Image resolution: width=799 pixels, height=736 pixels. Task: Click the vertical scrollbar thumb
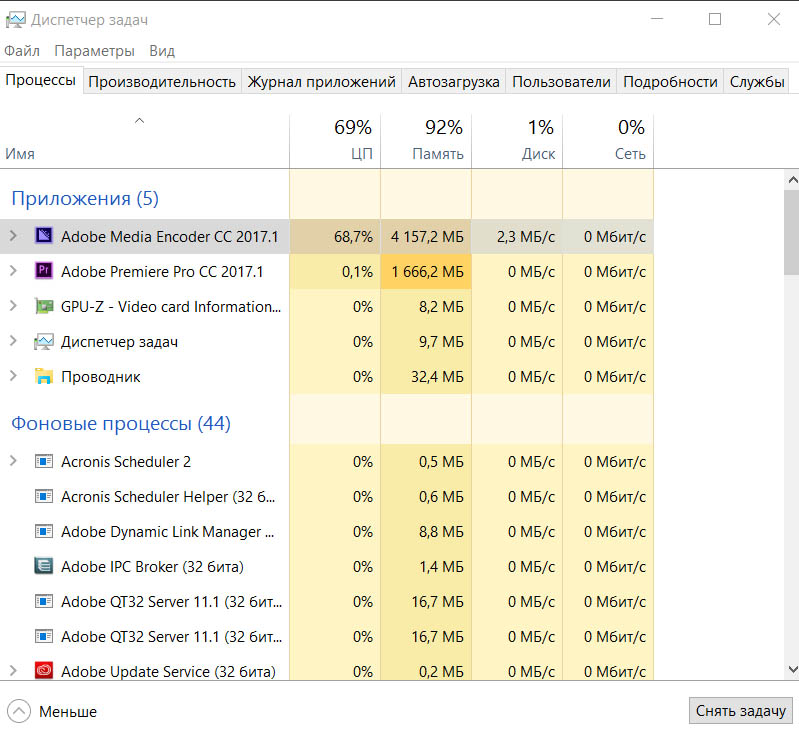click(x=792, y=232)
